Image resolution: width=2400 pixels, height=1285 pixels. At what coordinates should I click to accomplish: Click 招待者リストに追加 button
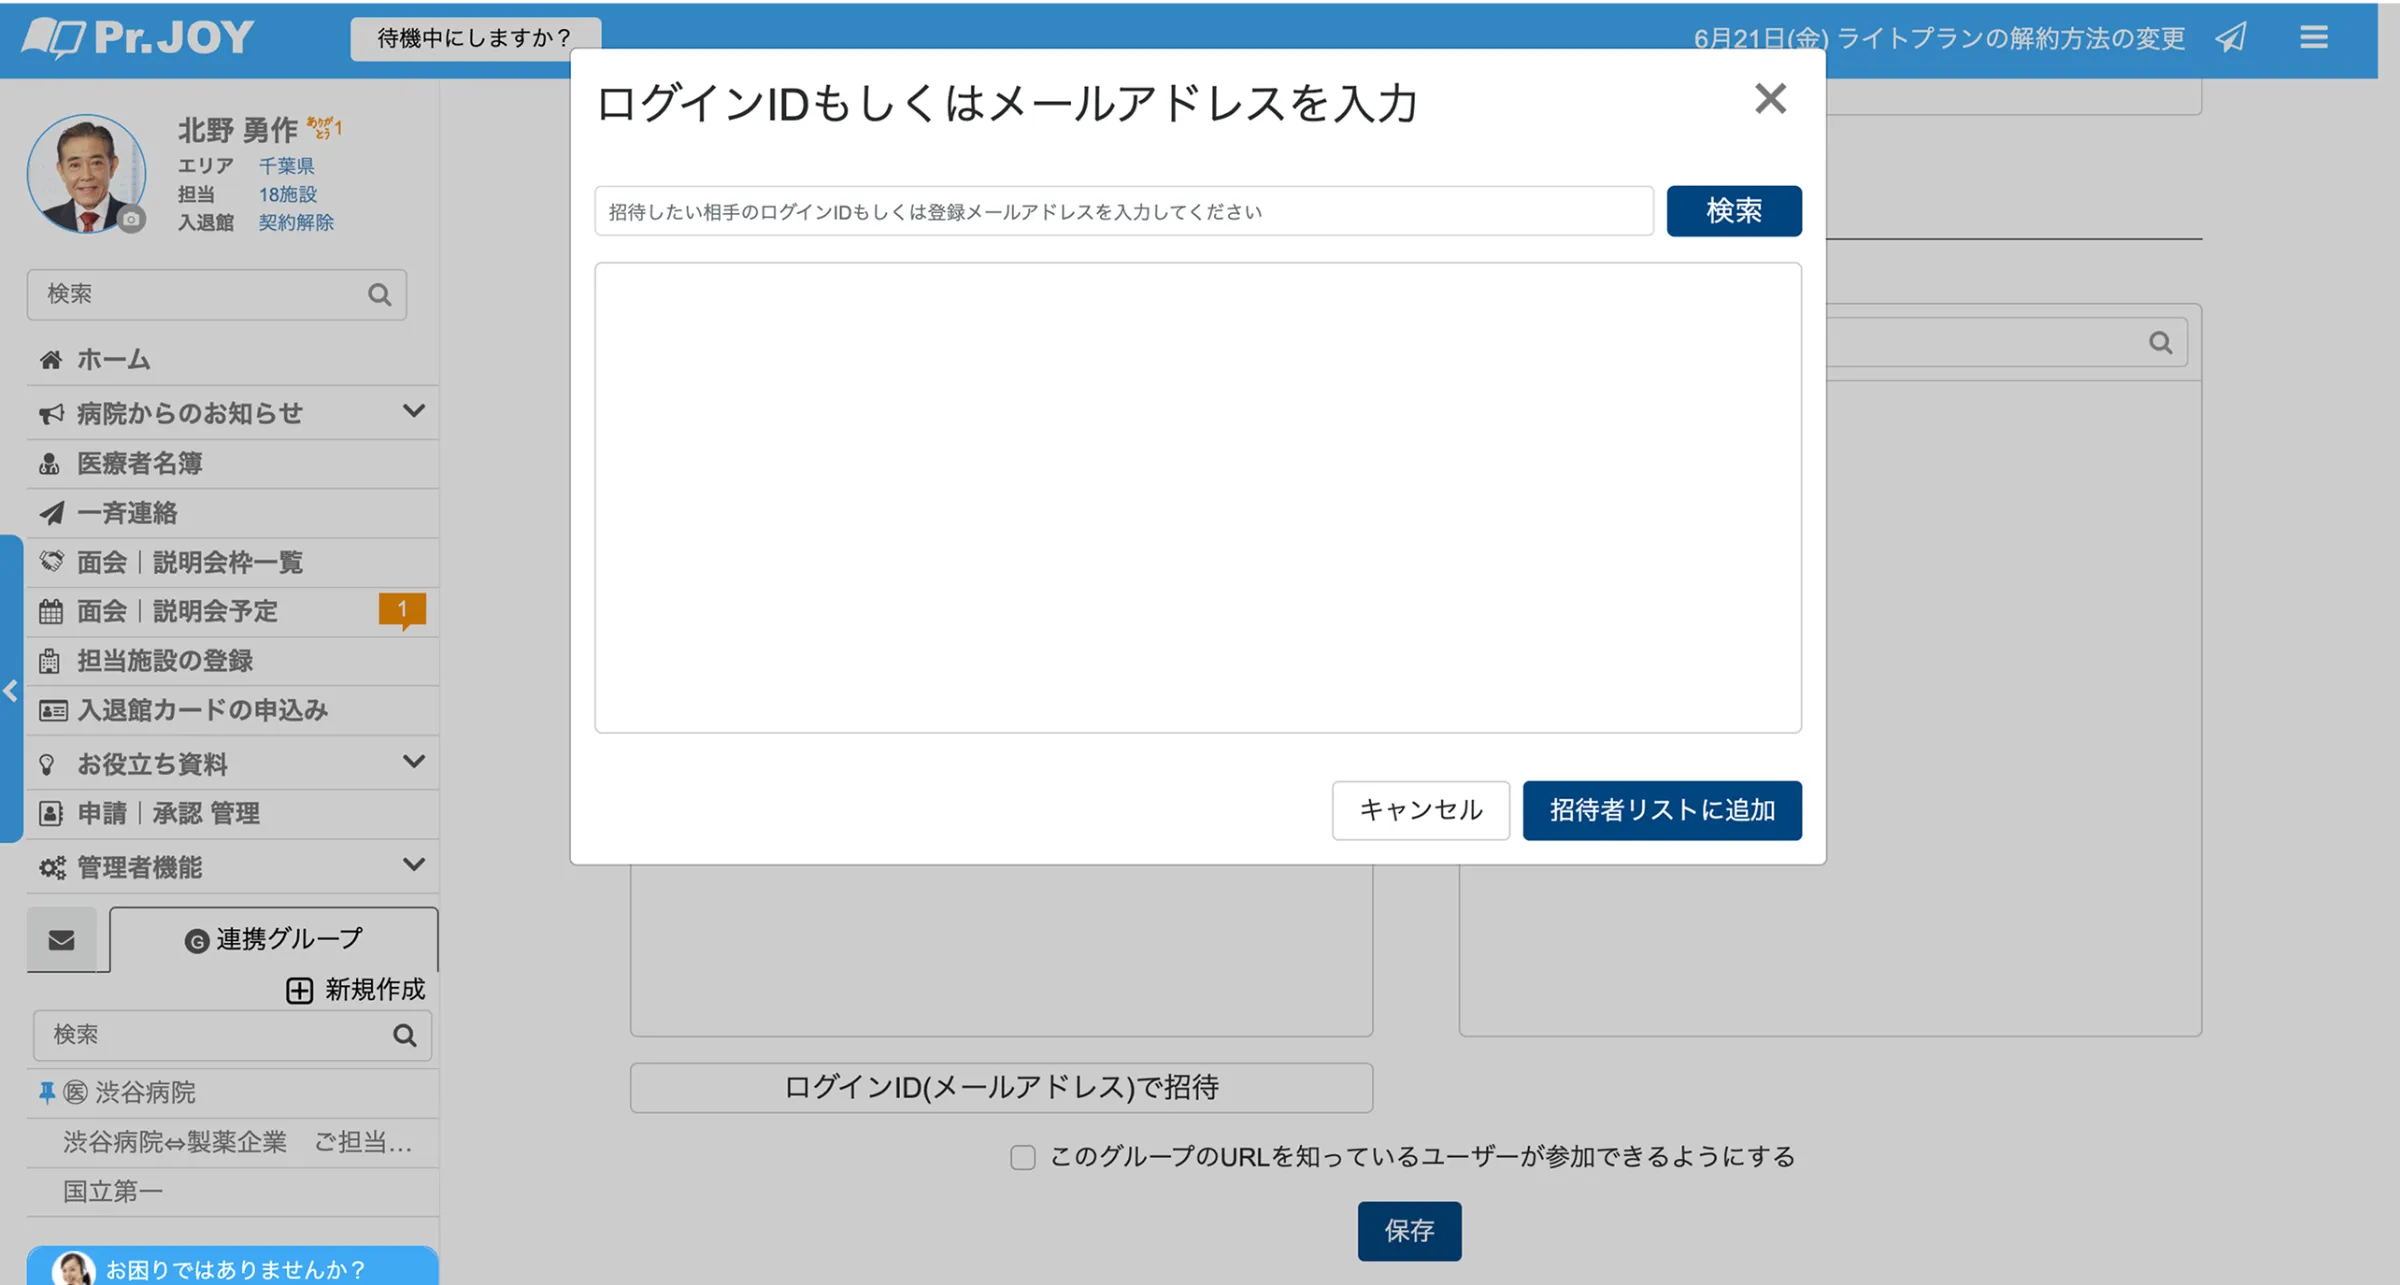(x=1661, y=810)
